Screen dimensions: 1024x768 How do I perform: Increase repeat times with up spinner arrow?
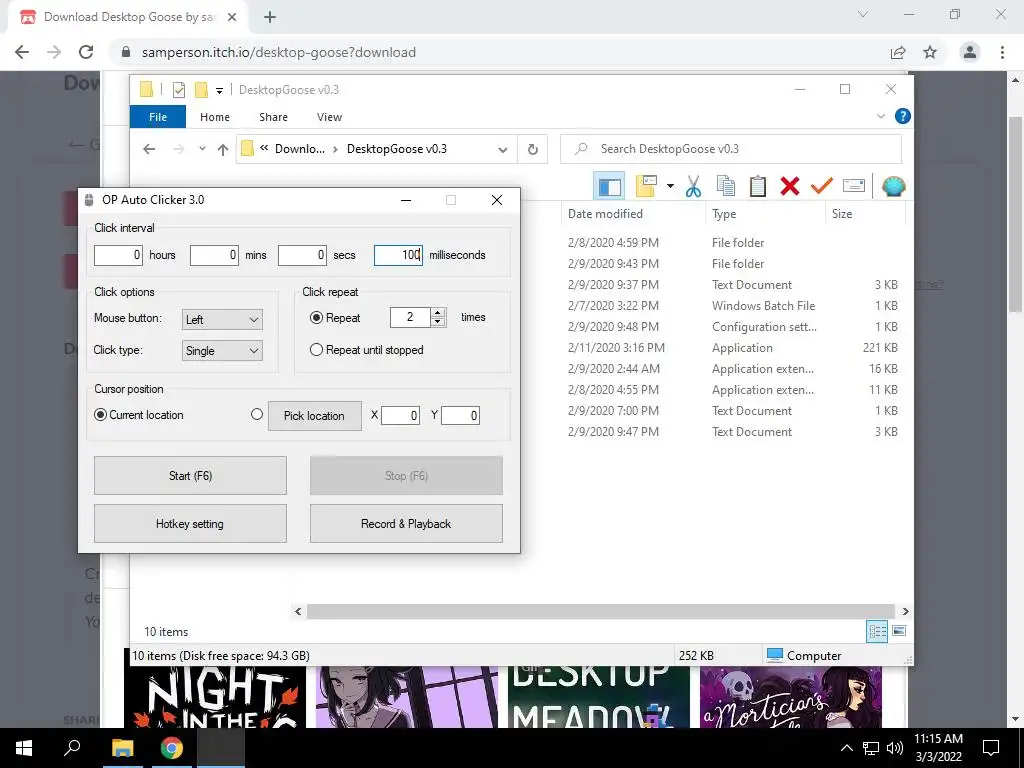point(438,312)
